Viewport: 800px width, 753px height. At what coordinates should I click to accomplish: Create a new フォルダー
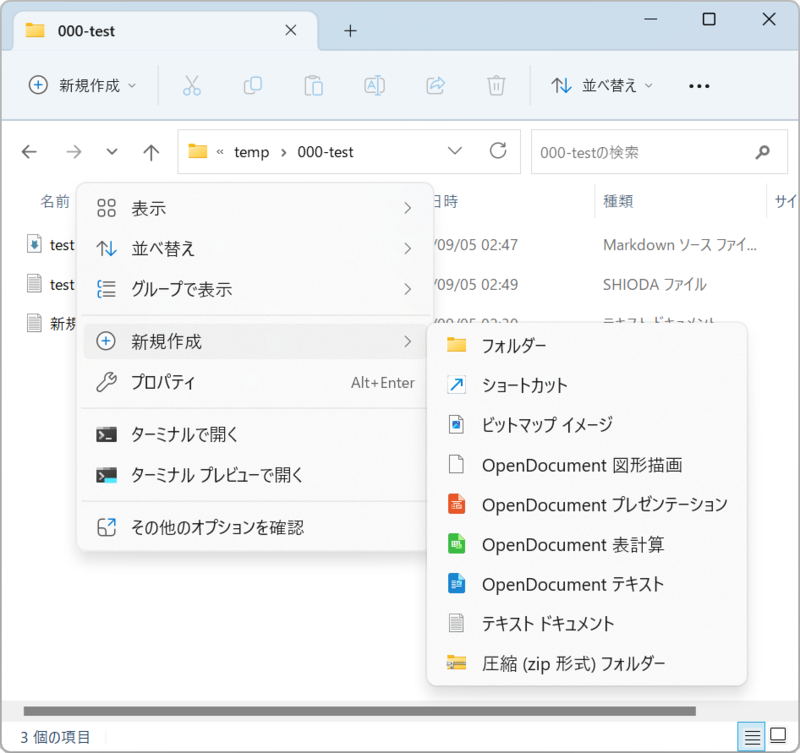point(587,345)
